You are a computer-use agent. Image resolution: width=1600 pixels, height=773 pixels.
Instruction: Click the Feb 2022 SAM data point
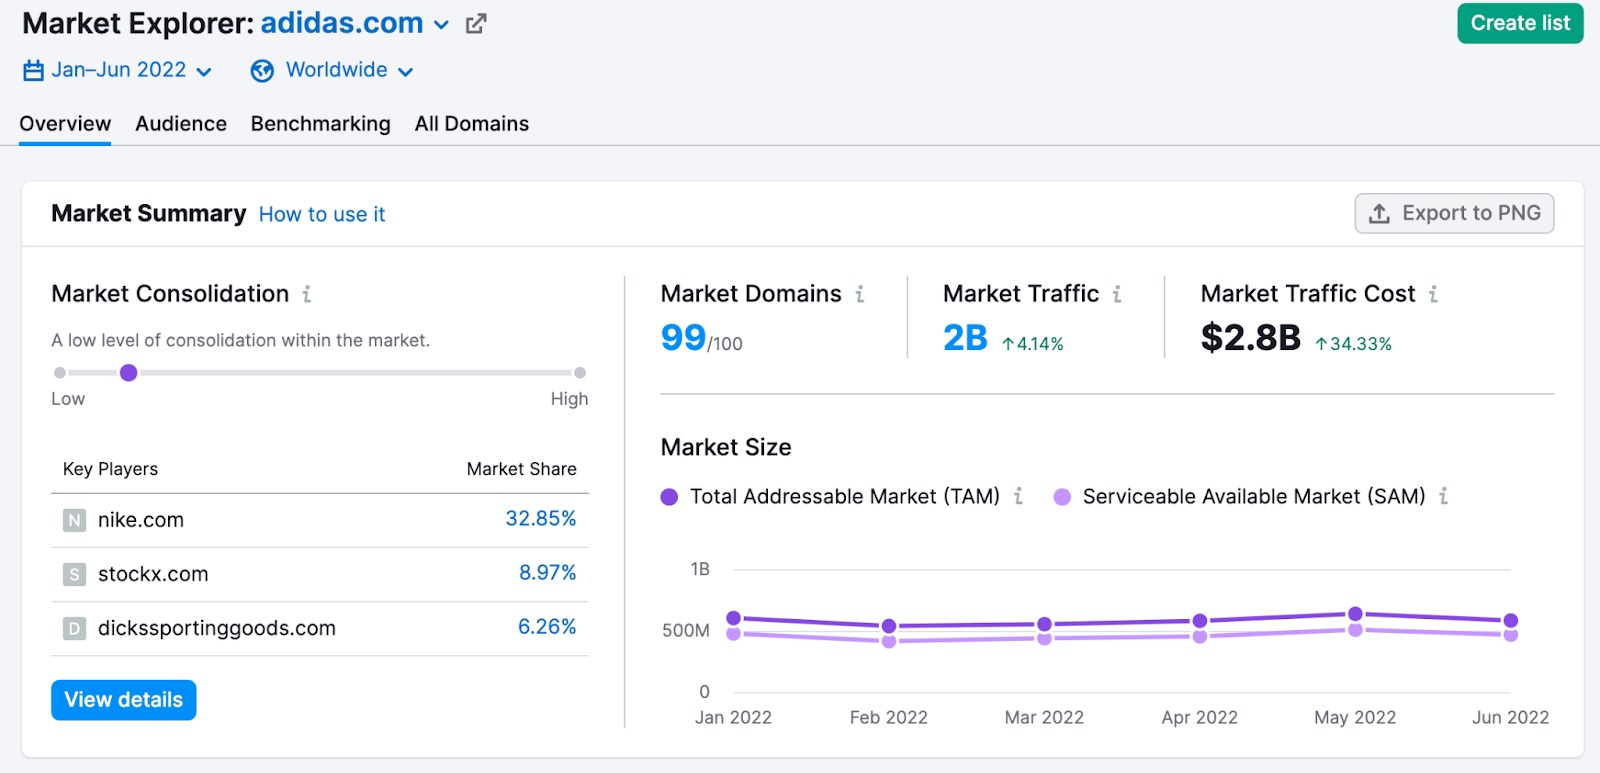(x=889, y=641)
